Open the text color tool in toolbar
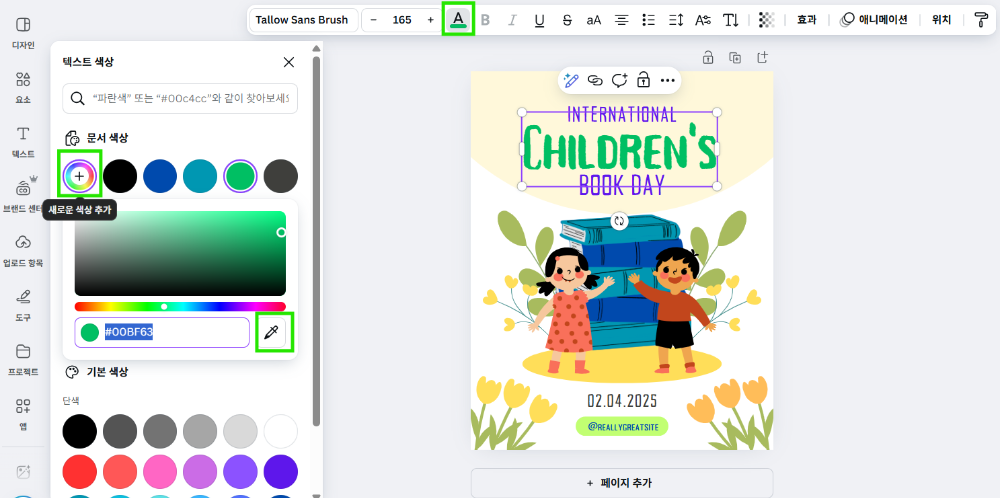This screenshot has width=1000, height=498. point(457,20)
